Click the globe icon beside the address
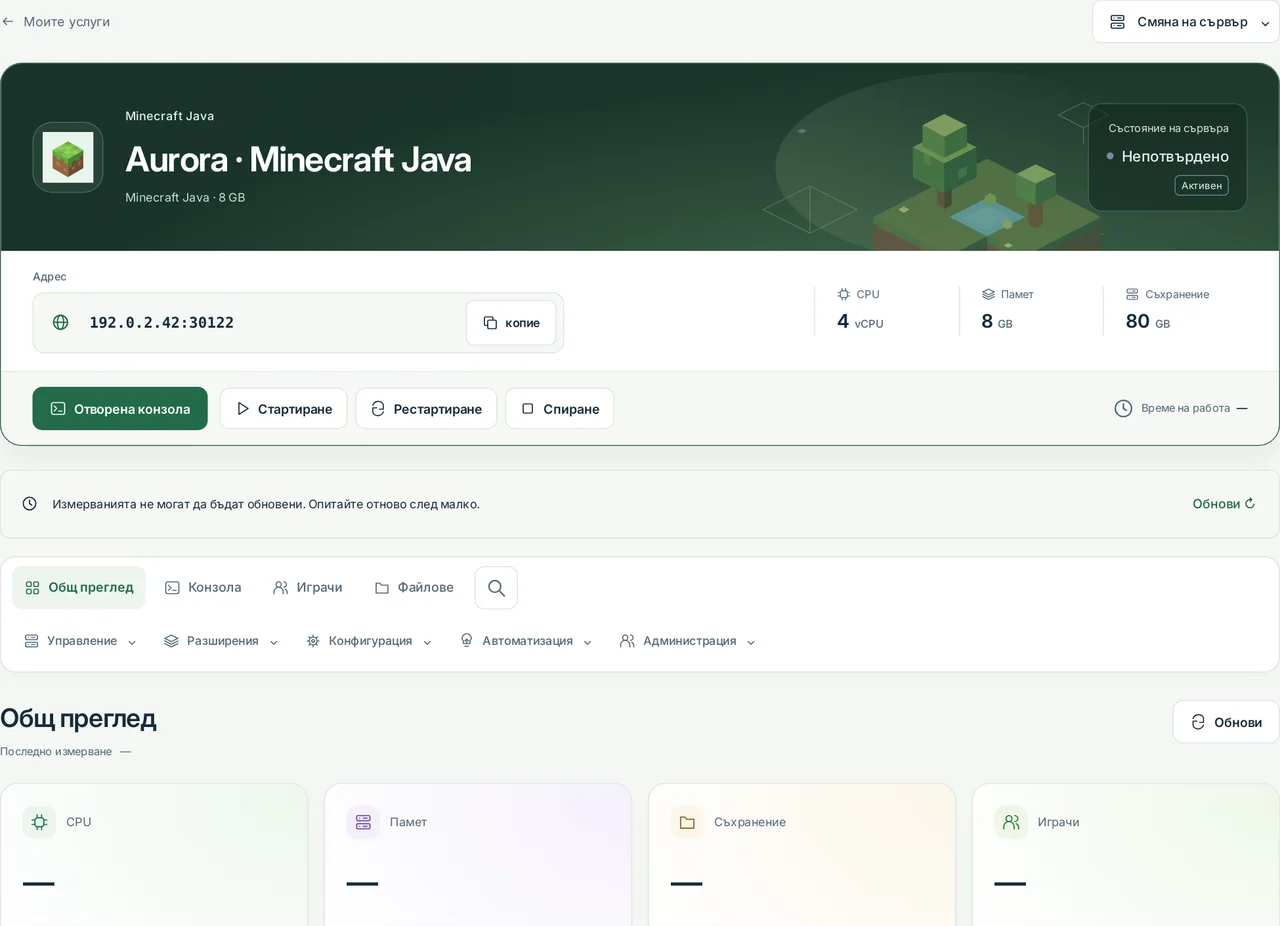This screenshot has height=926, width=1280. 61,322
